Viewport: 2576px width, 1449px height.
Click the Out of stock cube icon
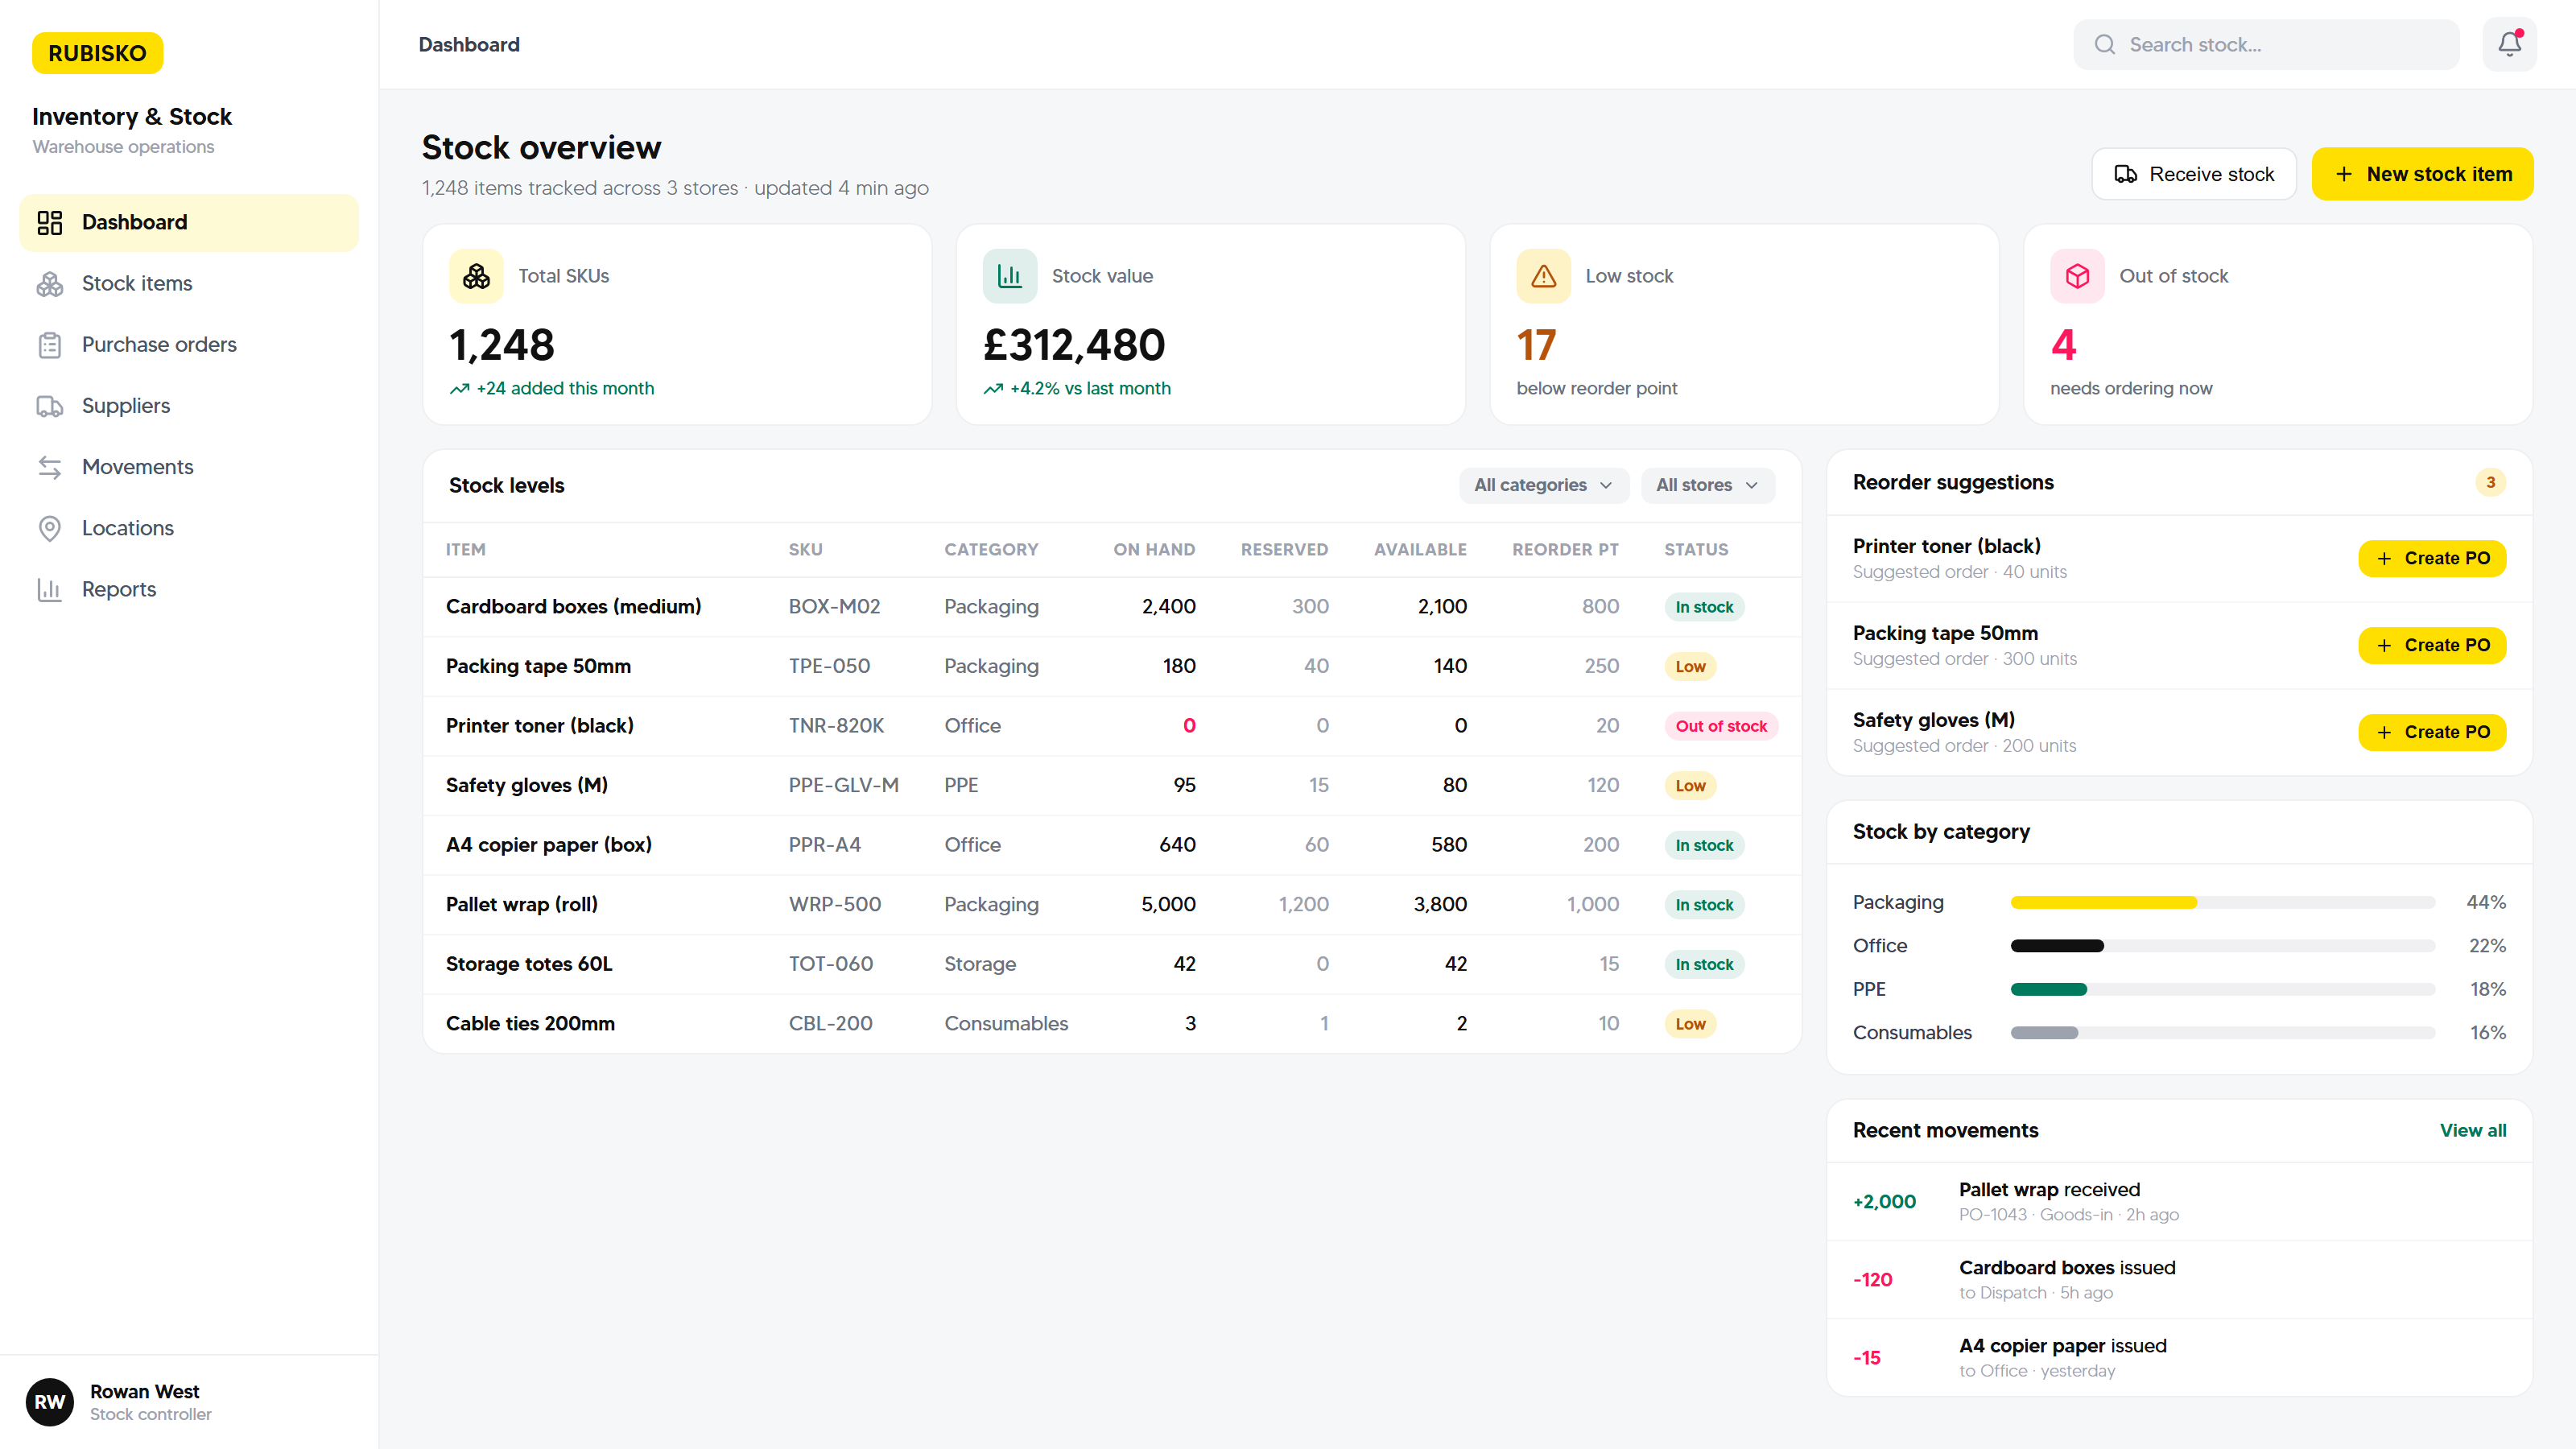click(x=2077, y=276)
